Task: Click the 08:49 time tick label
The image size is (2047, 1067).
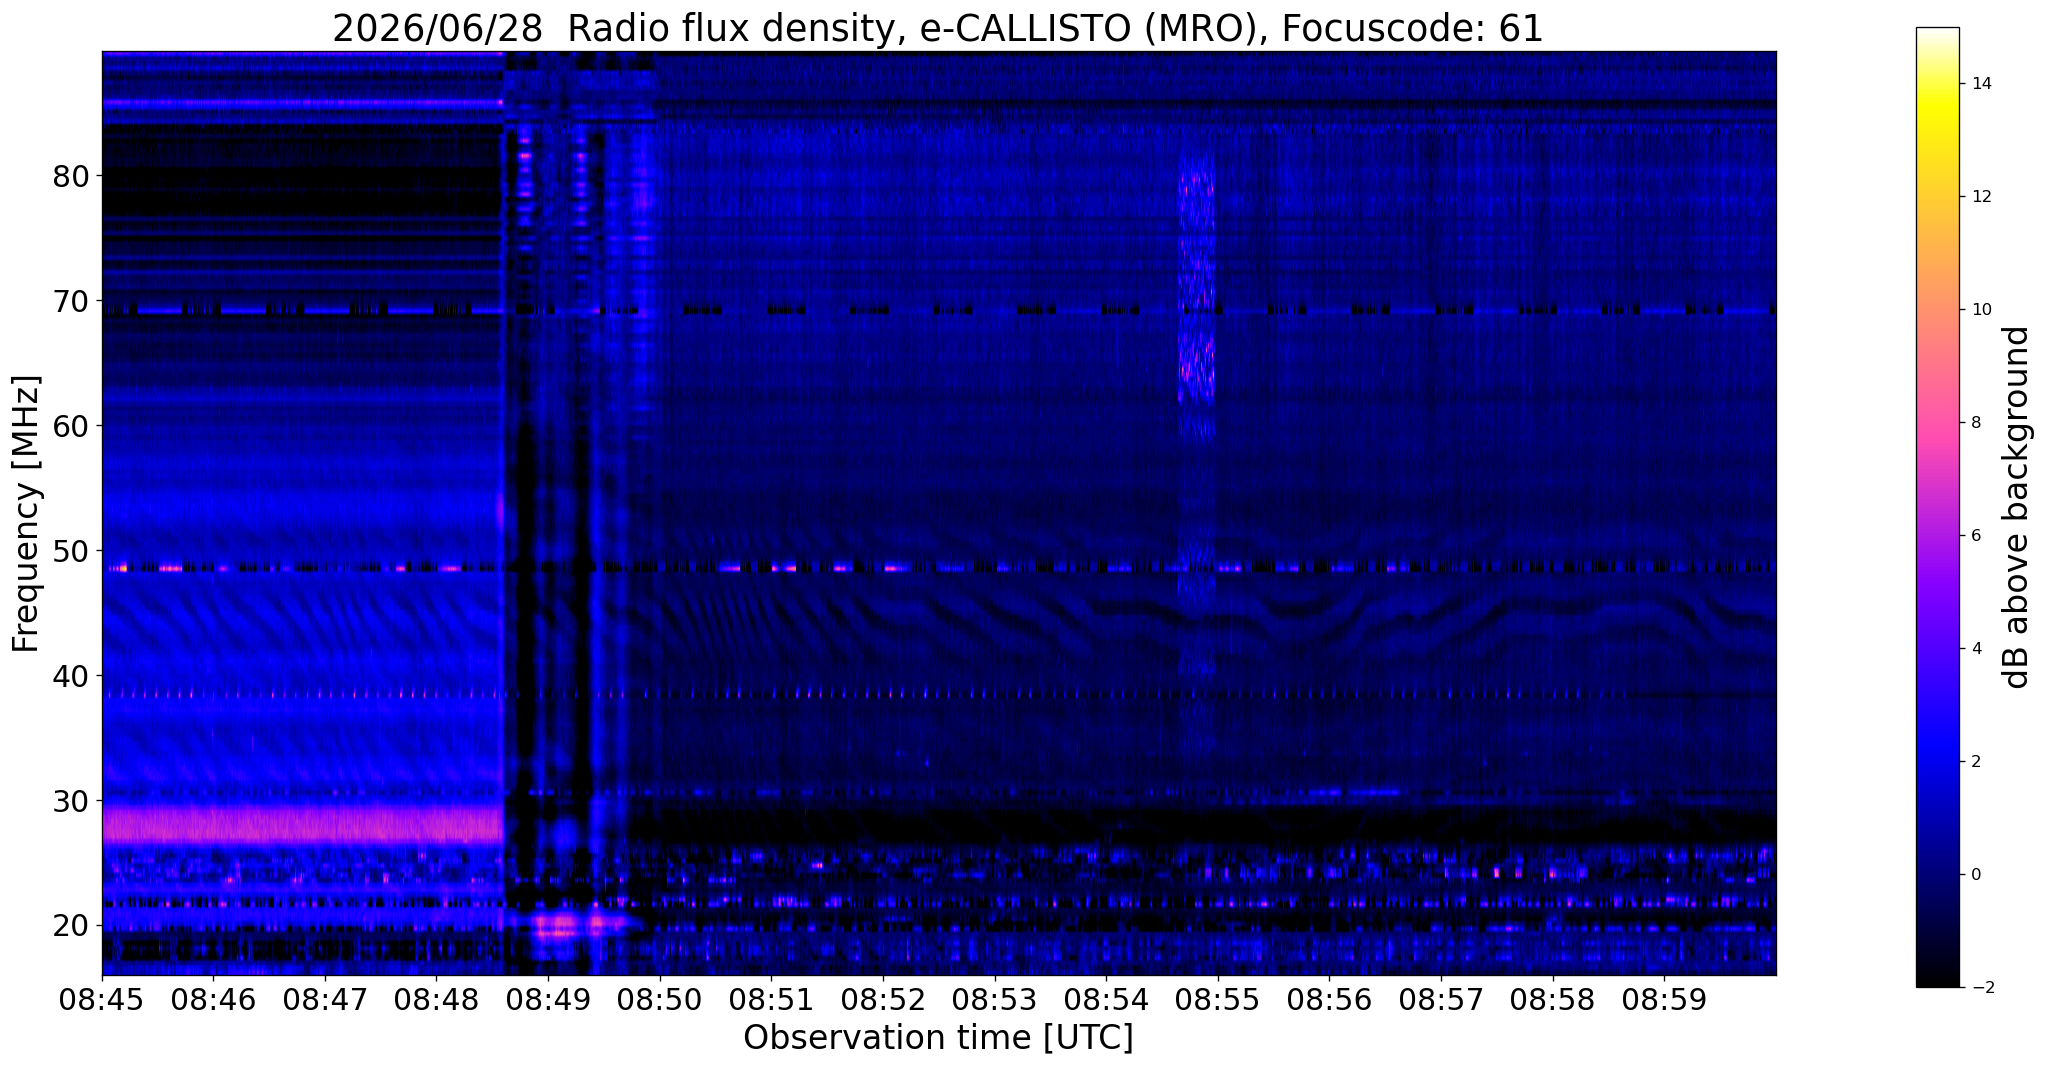Action: coord(548,998)
